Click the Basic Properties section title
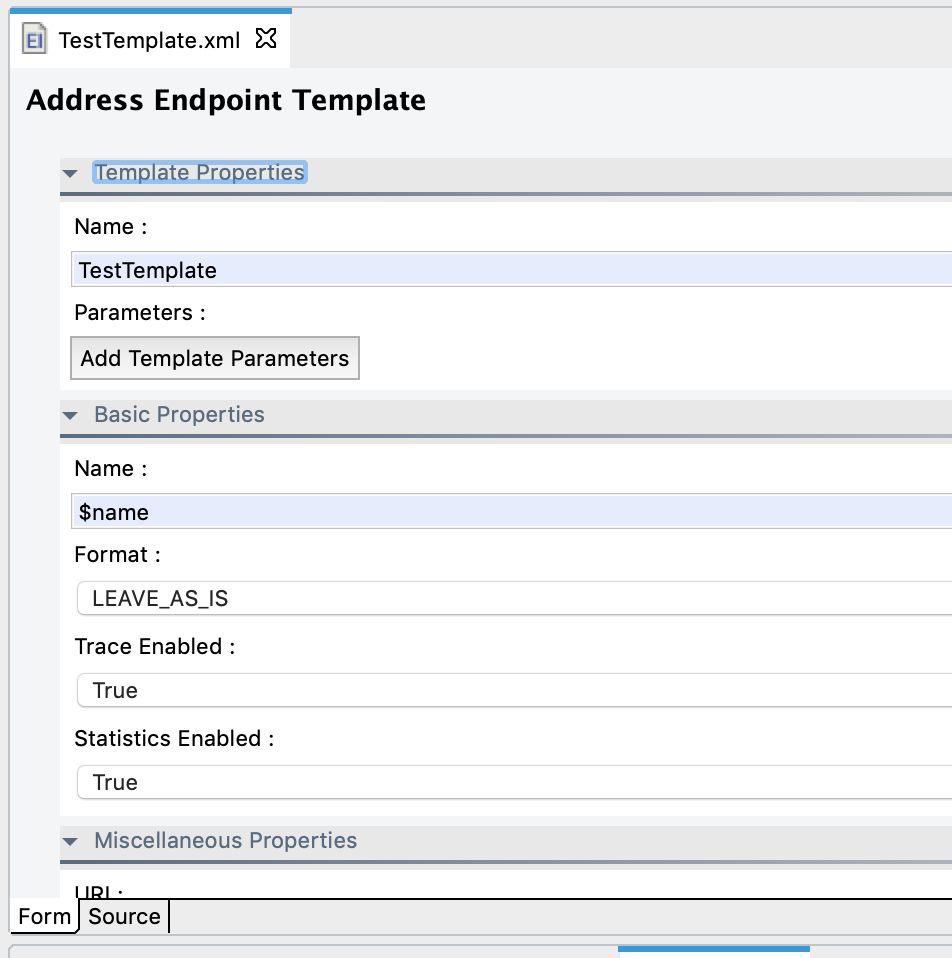 point(179,414)
